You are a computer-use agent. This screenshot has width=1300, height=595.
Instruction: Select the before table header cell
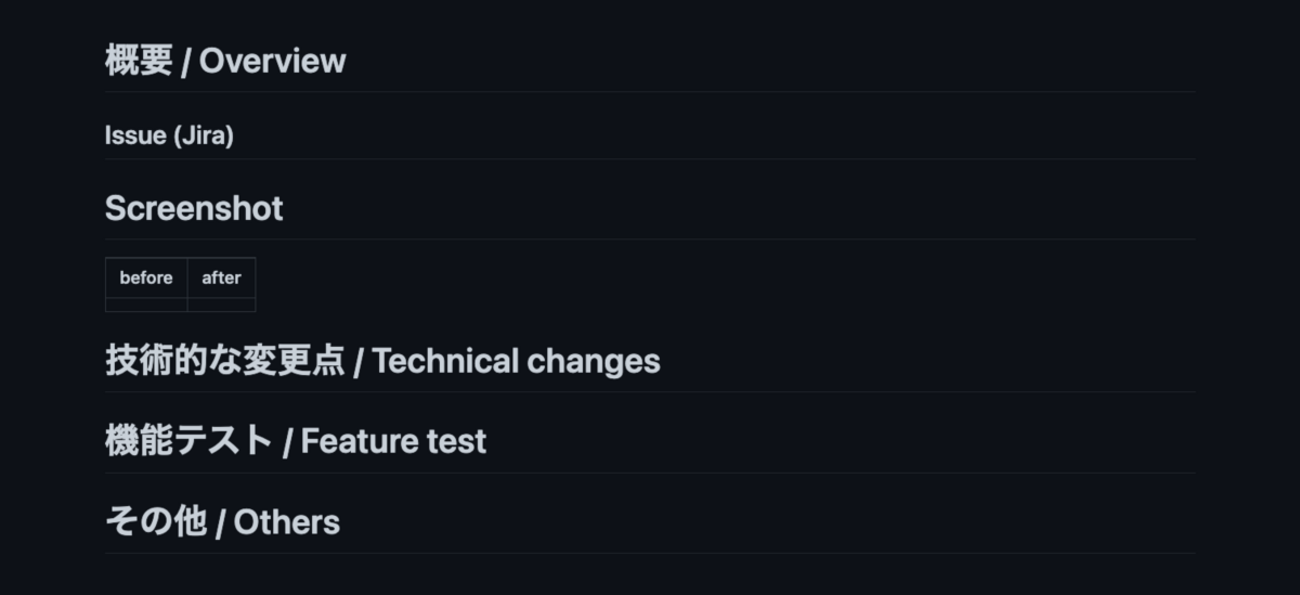coord(146,278)
